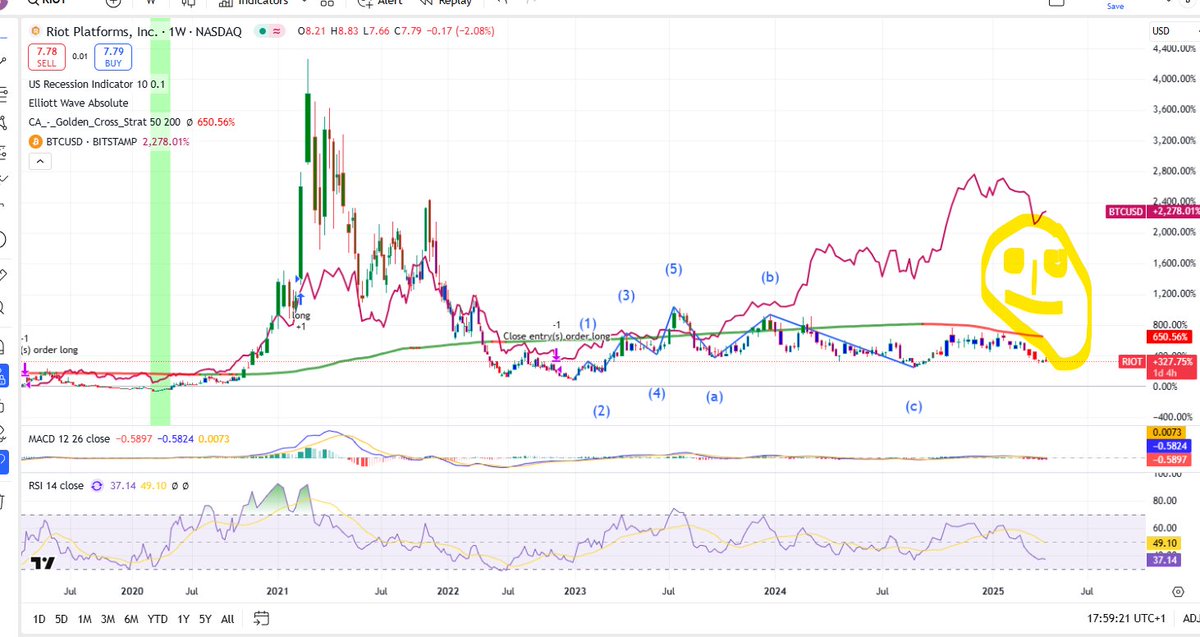This screenshot has width=1200, height=637.
Task: Click the Close entry(s) order long marker
Action: 555,337
